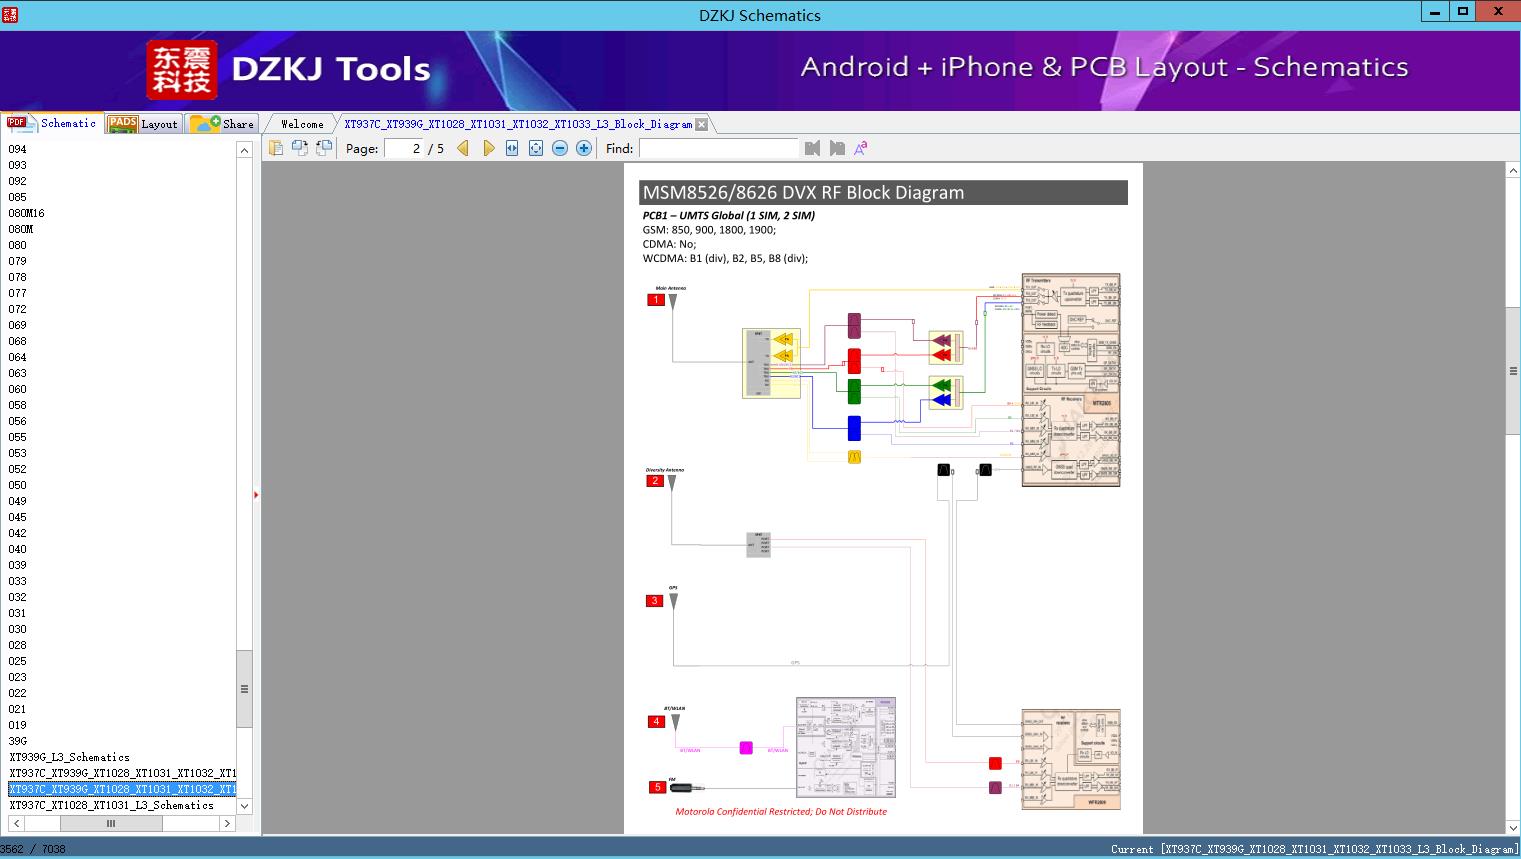Click red FM marker 5 in diagram
The height and width of the screenshot is (859, 1521).
click(x=657, y=787)
